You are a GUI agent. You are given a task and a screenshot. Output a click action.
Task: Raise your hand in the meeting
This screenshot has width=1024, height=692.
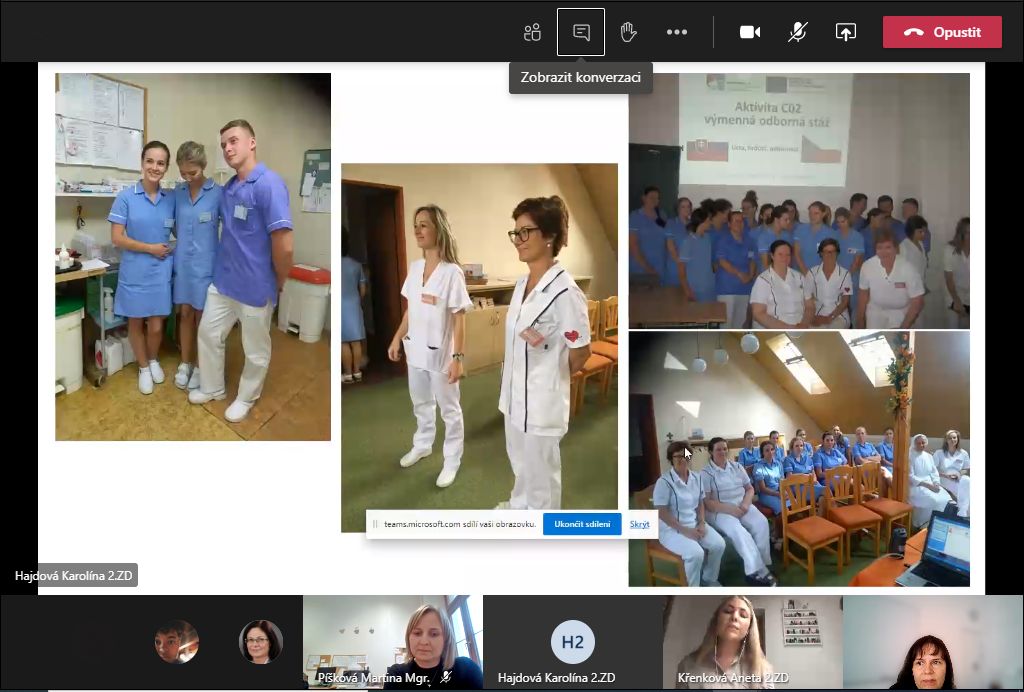click(628, 32)
